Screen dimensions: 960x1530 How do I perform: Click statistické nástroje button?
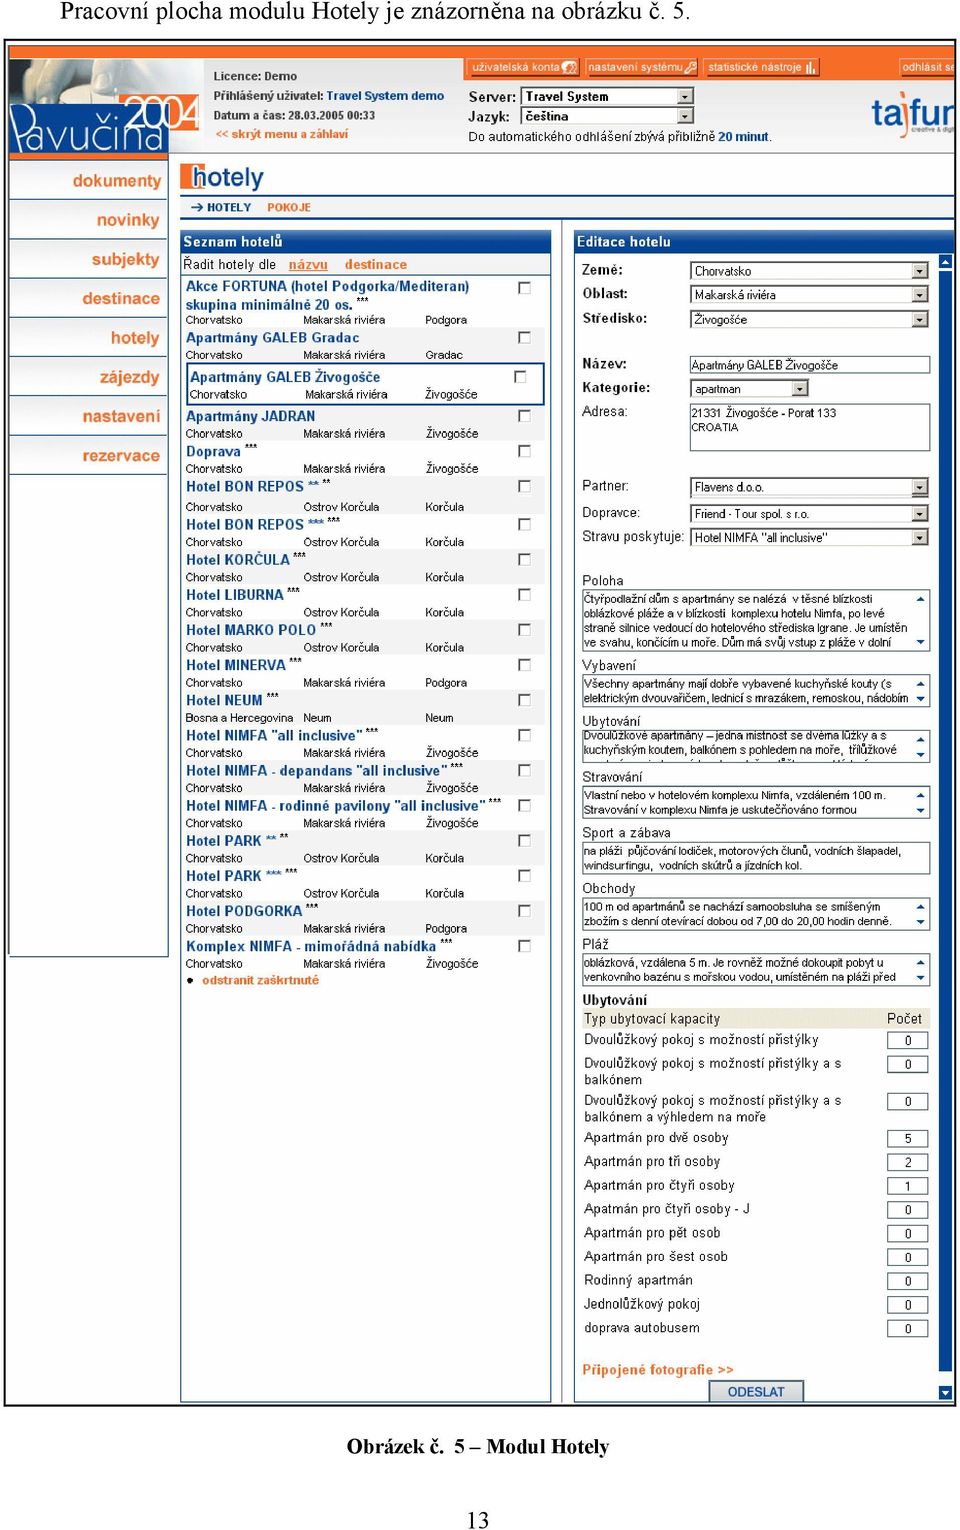(761, 68)
